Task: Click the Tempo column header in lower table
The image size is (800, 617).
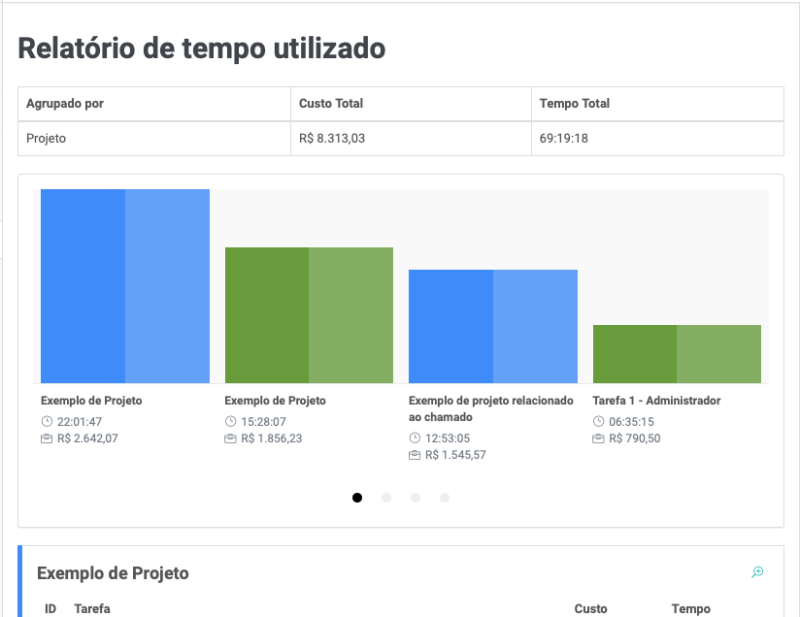Action: [690, 609]
